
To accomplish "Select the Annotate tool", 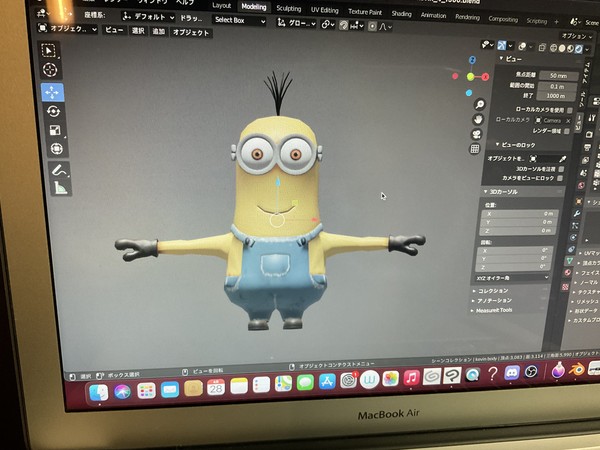I will (x=59, y=170).
